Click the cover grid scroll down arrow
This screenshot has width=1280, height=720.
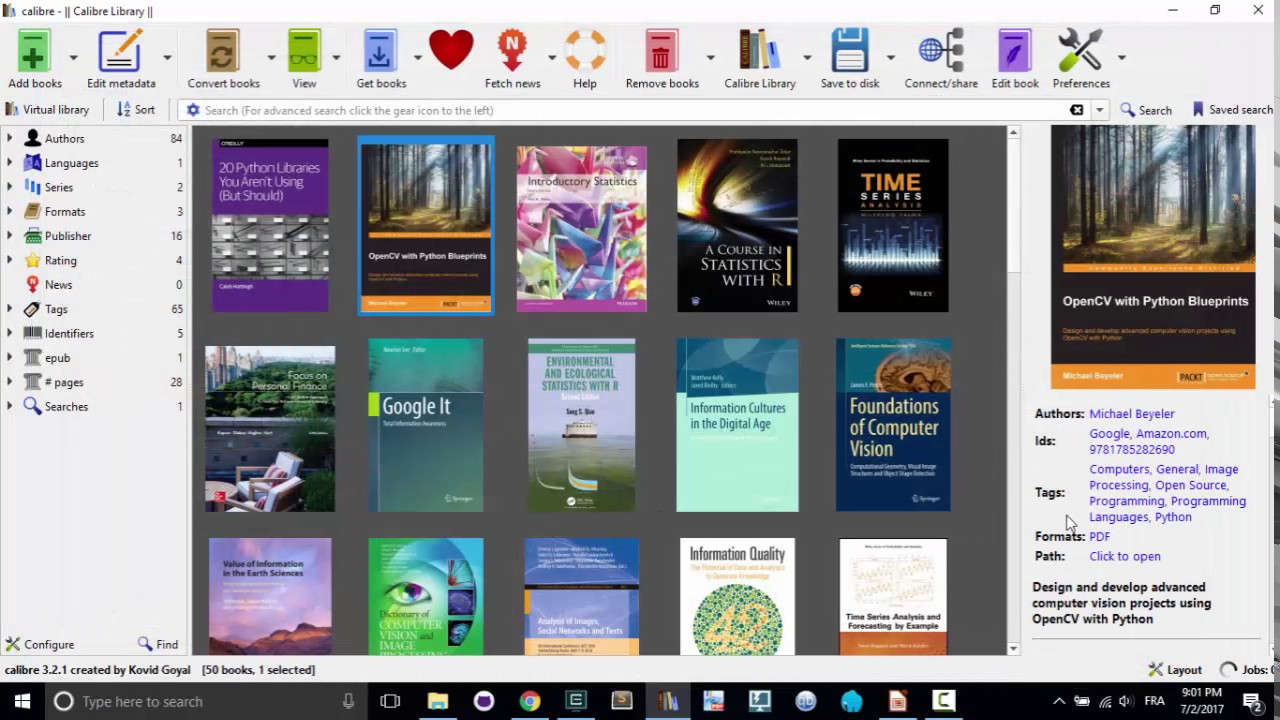[1013, 649]
